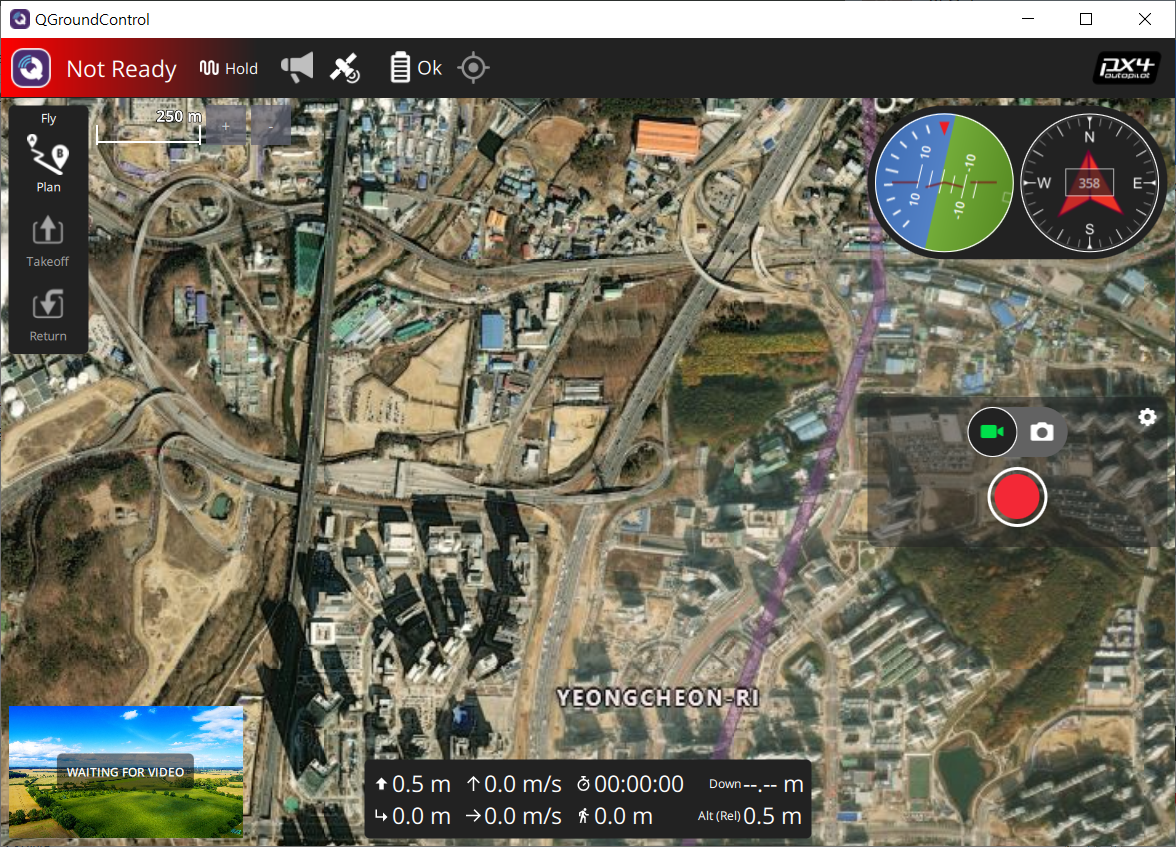This screenshot has width=1176, height=847.
Task: Zoom in map with plus button
Action: [x=226, y=126]
